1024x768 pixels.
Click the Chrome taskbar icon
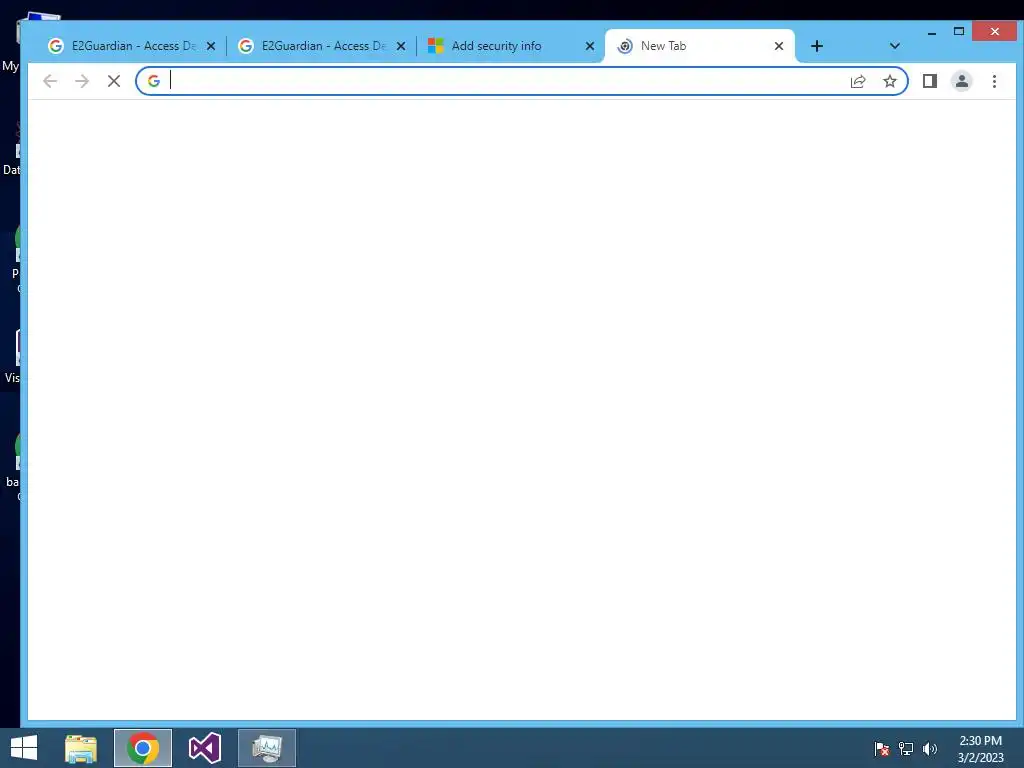143,748
